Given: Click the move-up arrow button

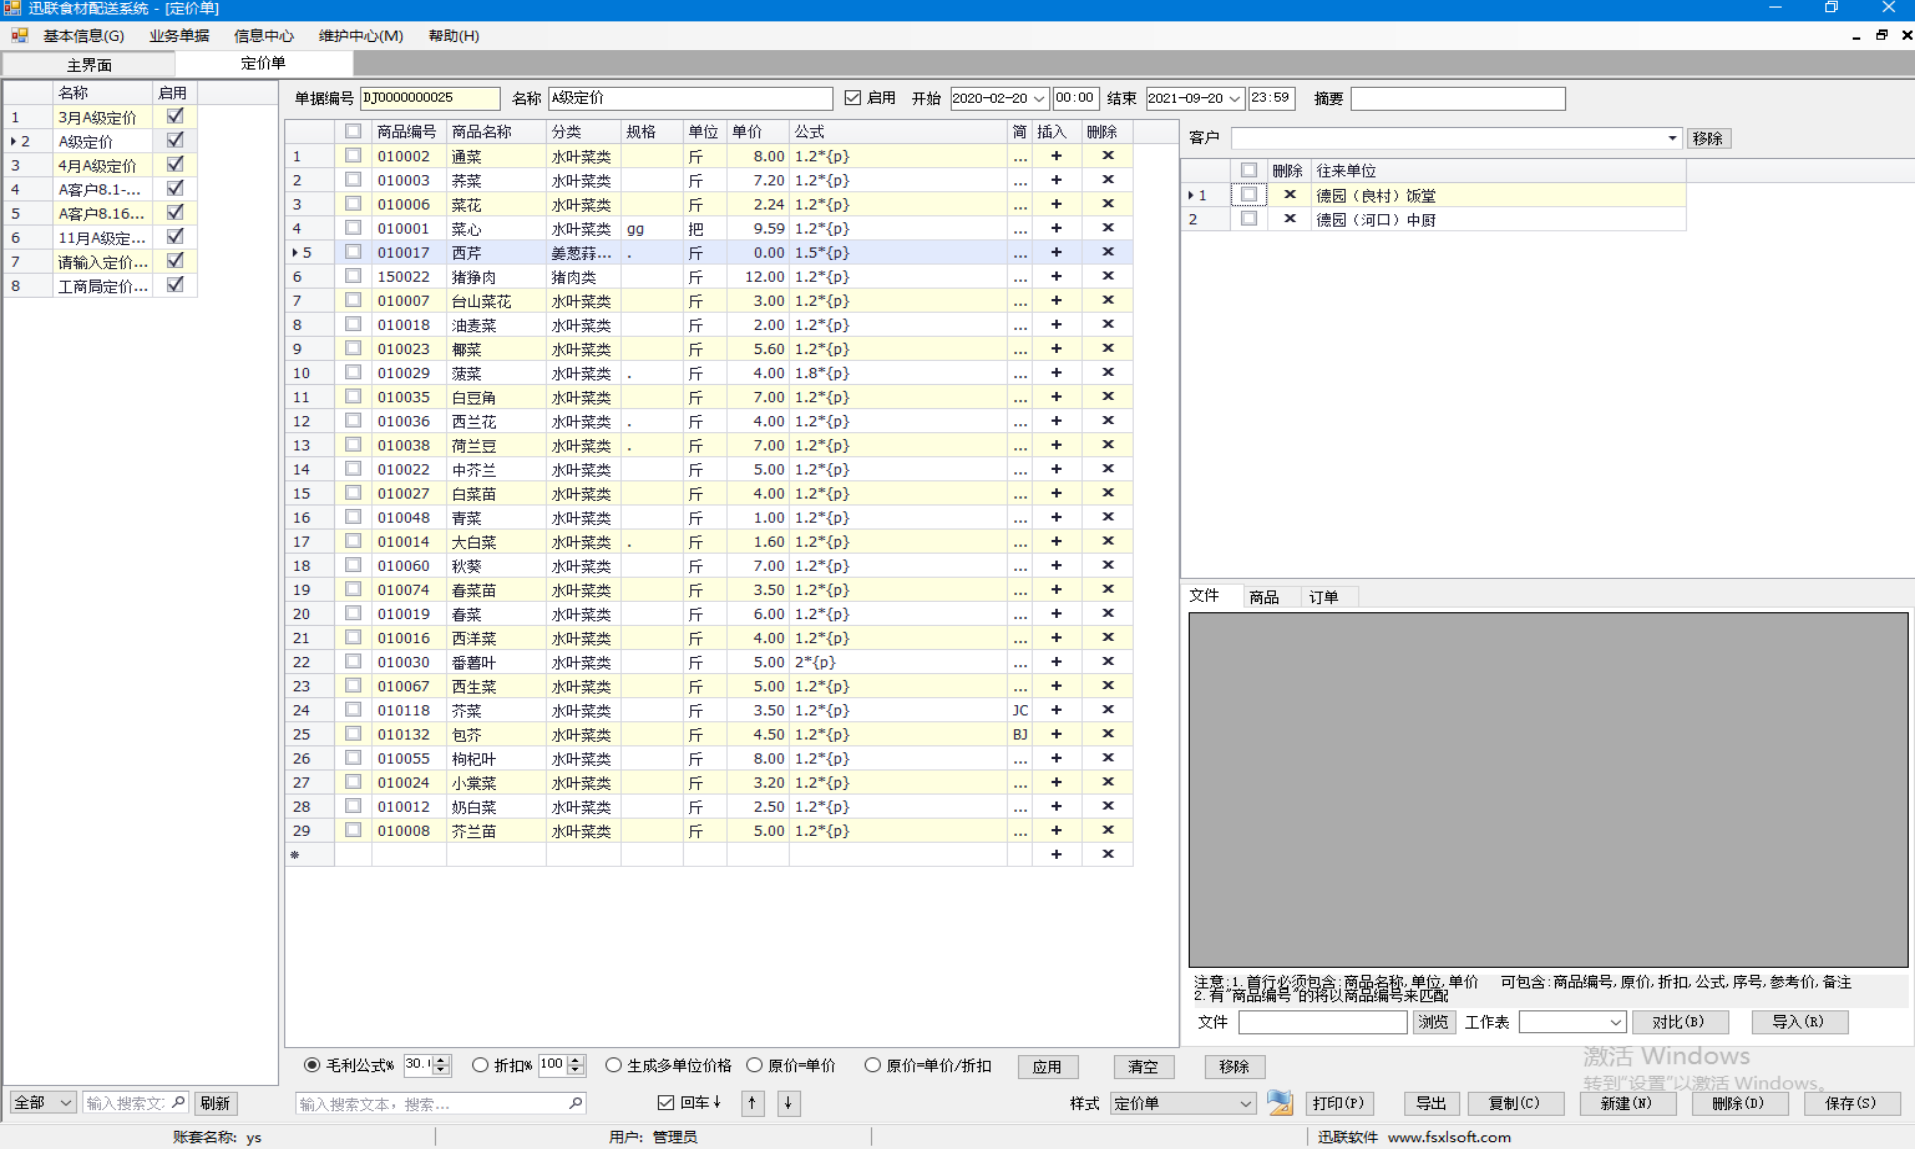Looking at the screenshot, I should [x=752, y=1103].
